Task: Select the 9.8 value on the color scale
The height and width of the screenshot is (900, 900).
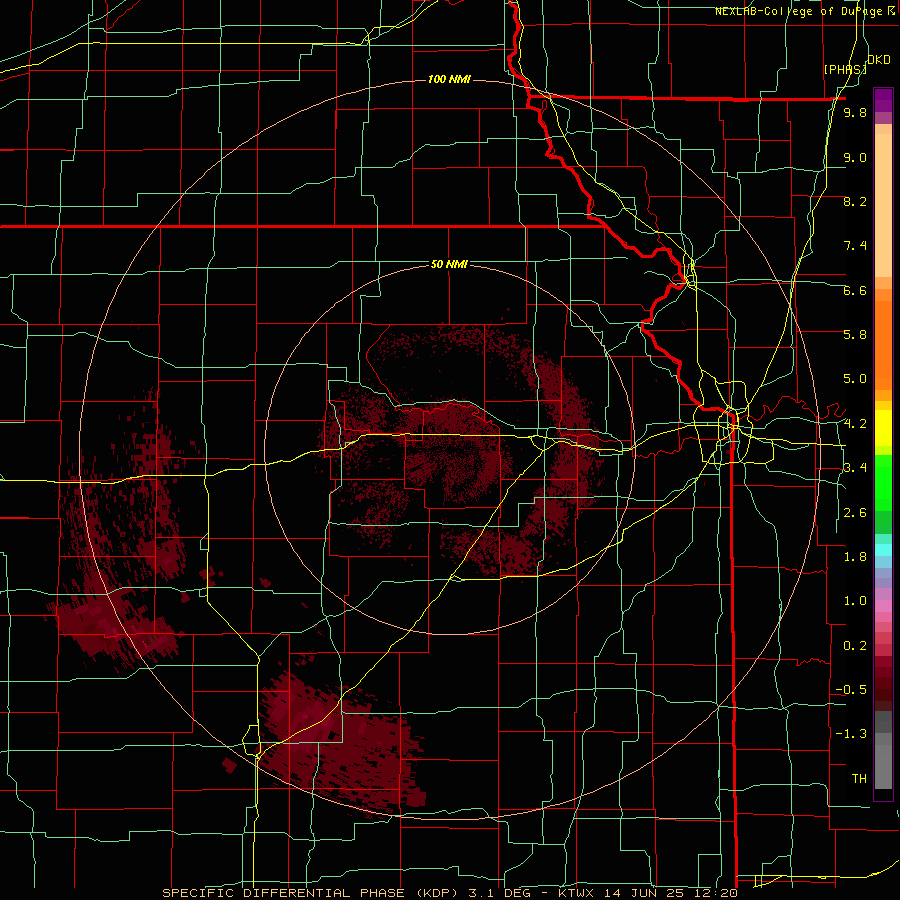Action: coord(855,113)
